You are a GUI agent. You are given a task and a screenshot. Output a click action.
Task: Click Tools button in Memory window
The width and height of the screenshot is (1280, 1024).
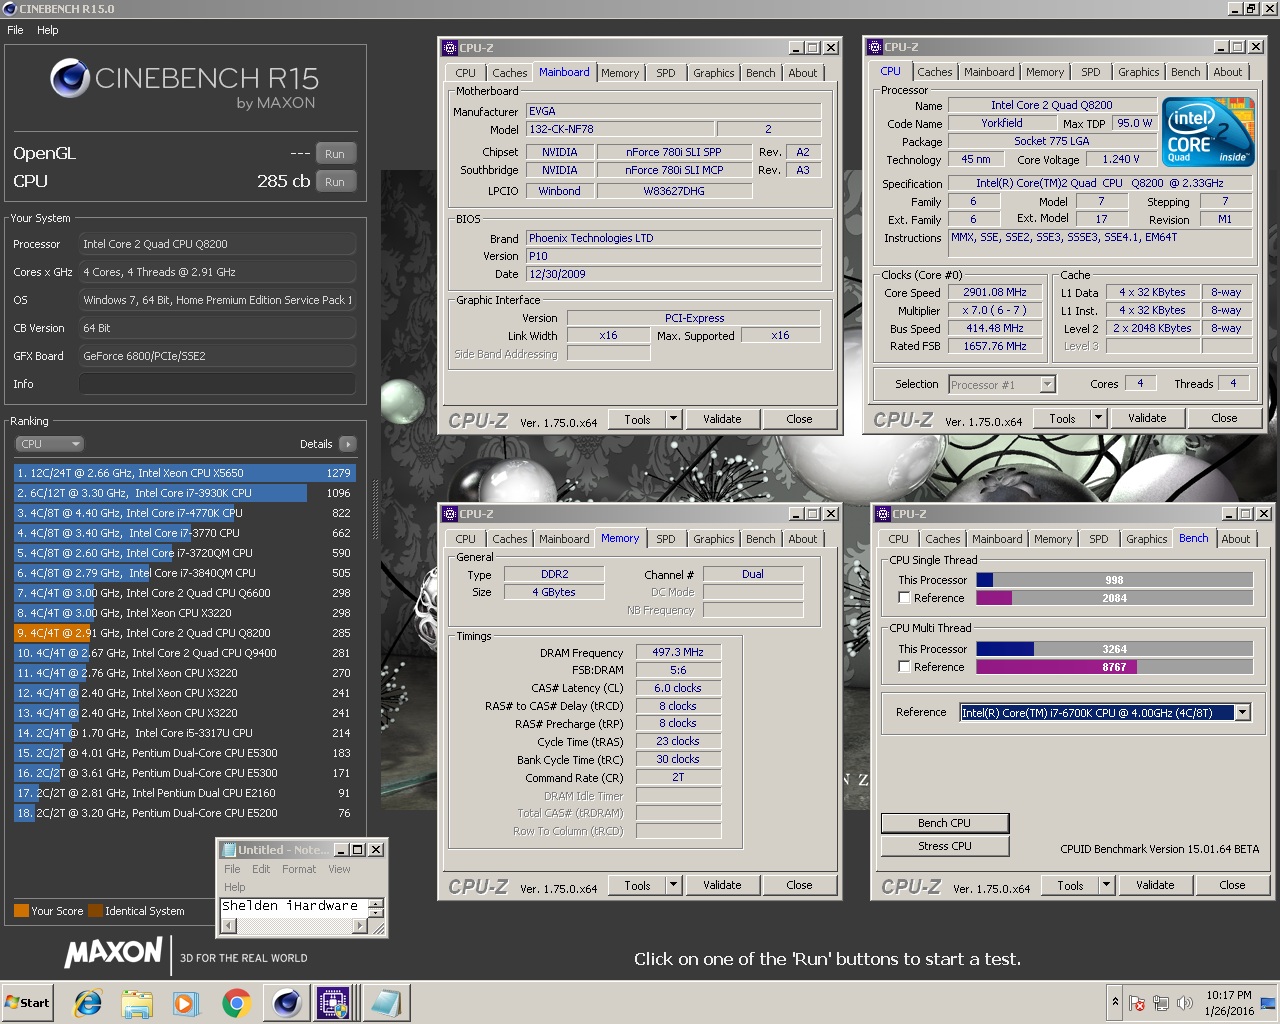pyautogui.click(x=637, y=885)
